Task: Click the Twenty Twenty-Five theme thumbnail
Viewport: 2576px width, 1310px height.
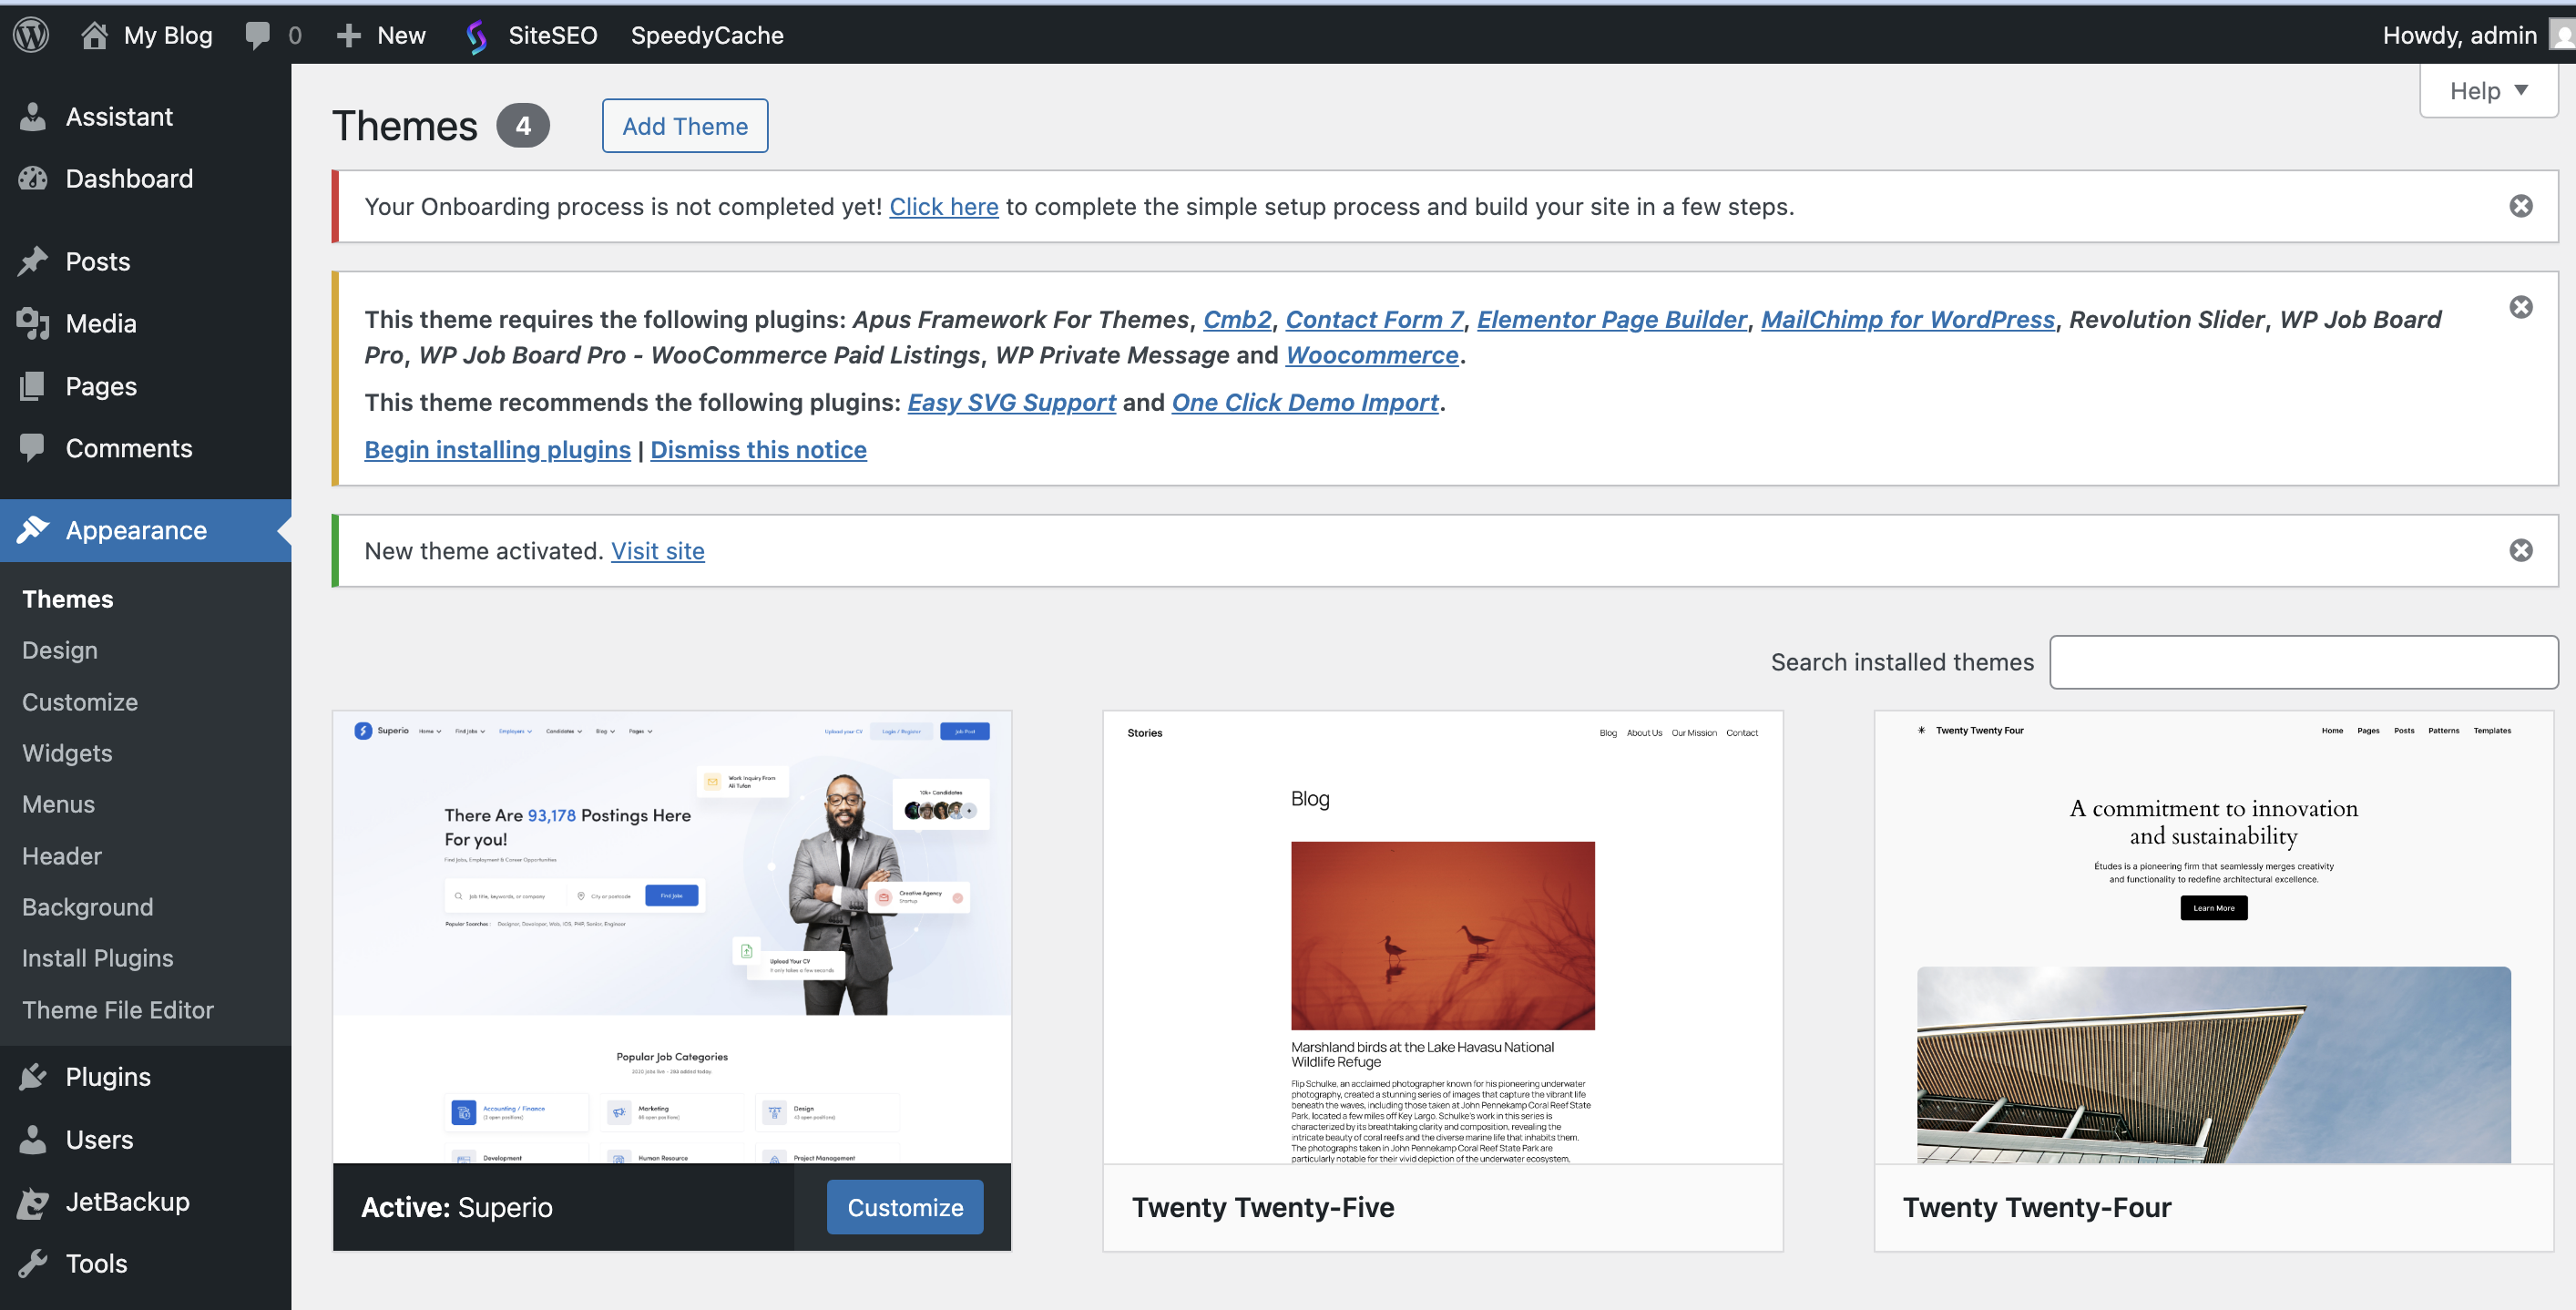Action: pyautogui.click(x=1441, y=937)
